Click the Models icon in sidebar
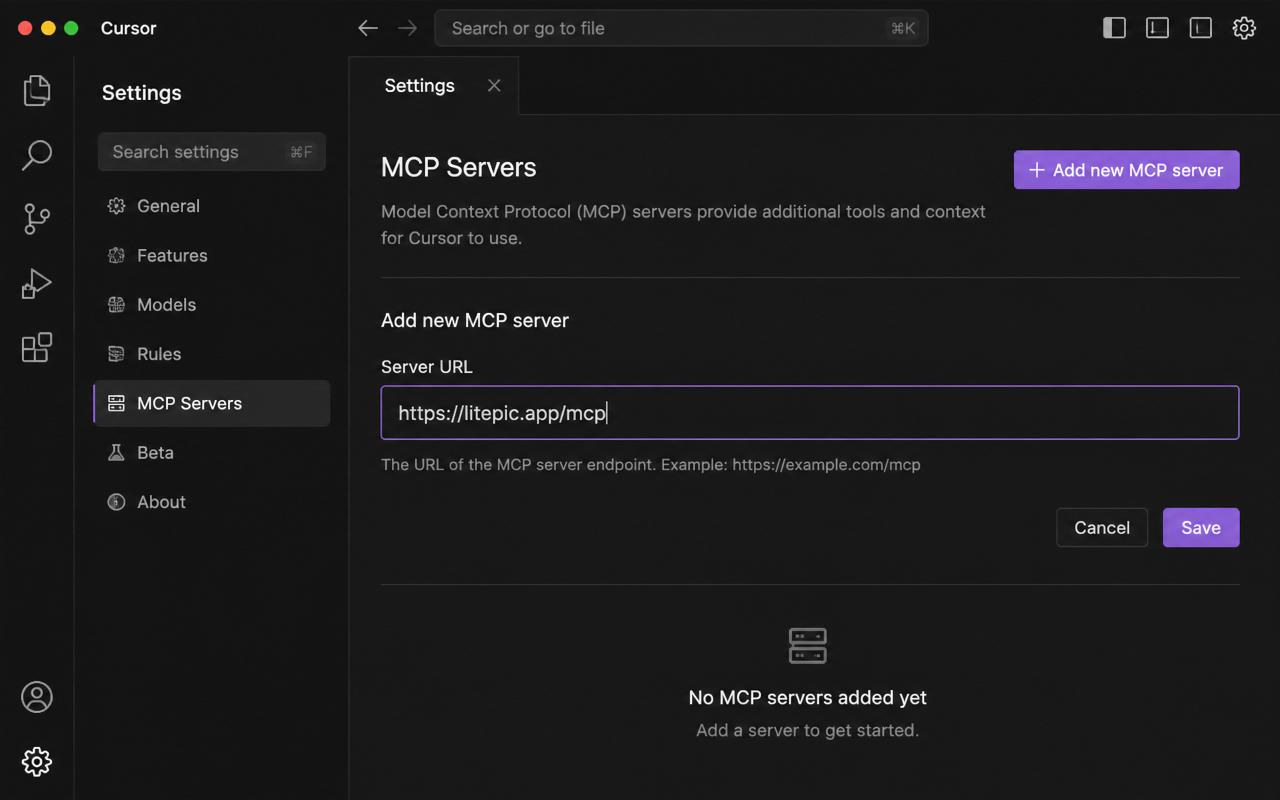Image resolution: width=1280 pixels, height=800 pixels. point(116,305)
